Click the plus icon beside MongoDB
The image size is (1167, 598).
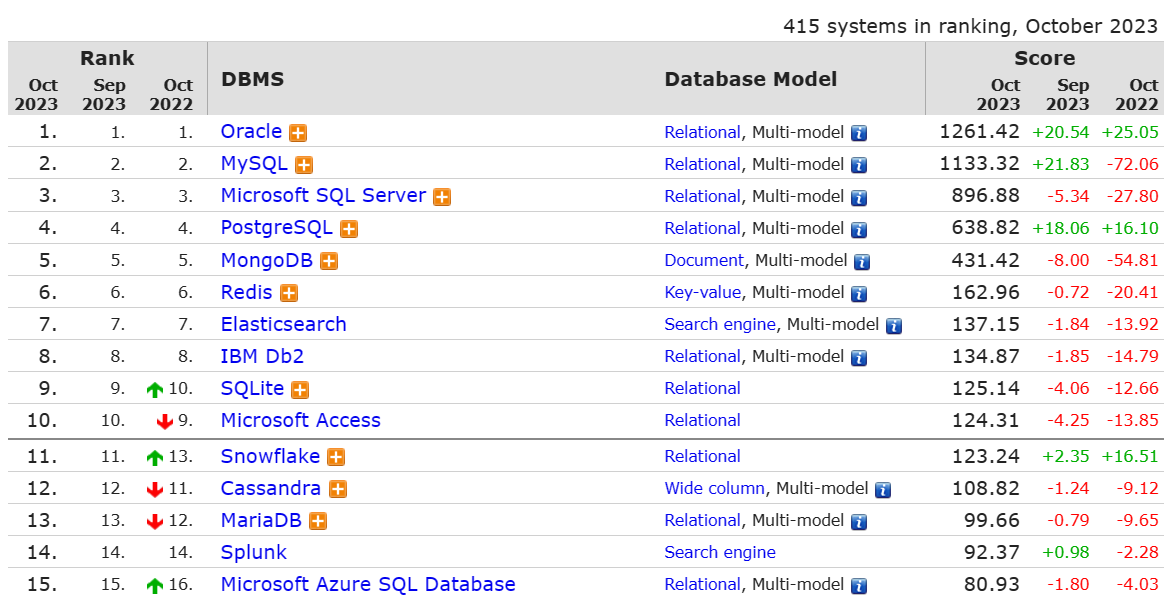tap(329, 261)
